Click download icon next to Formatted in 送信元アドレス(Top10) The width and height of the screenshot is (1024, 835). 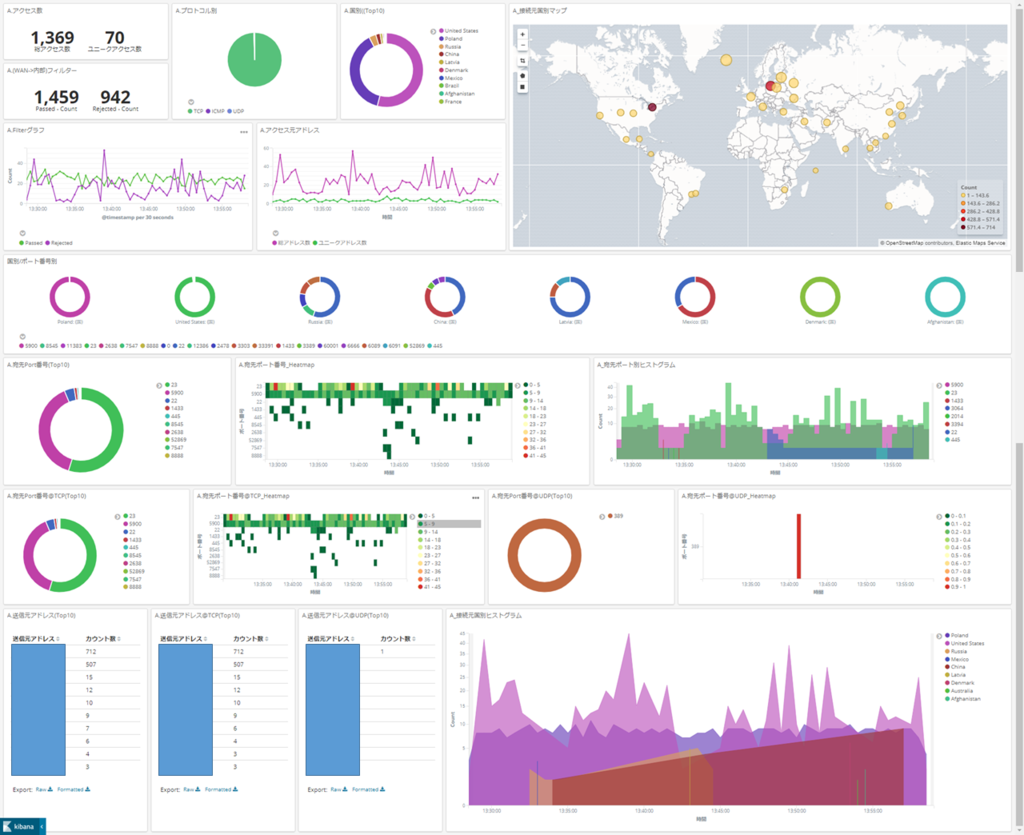[88, 789]
